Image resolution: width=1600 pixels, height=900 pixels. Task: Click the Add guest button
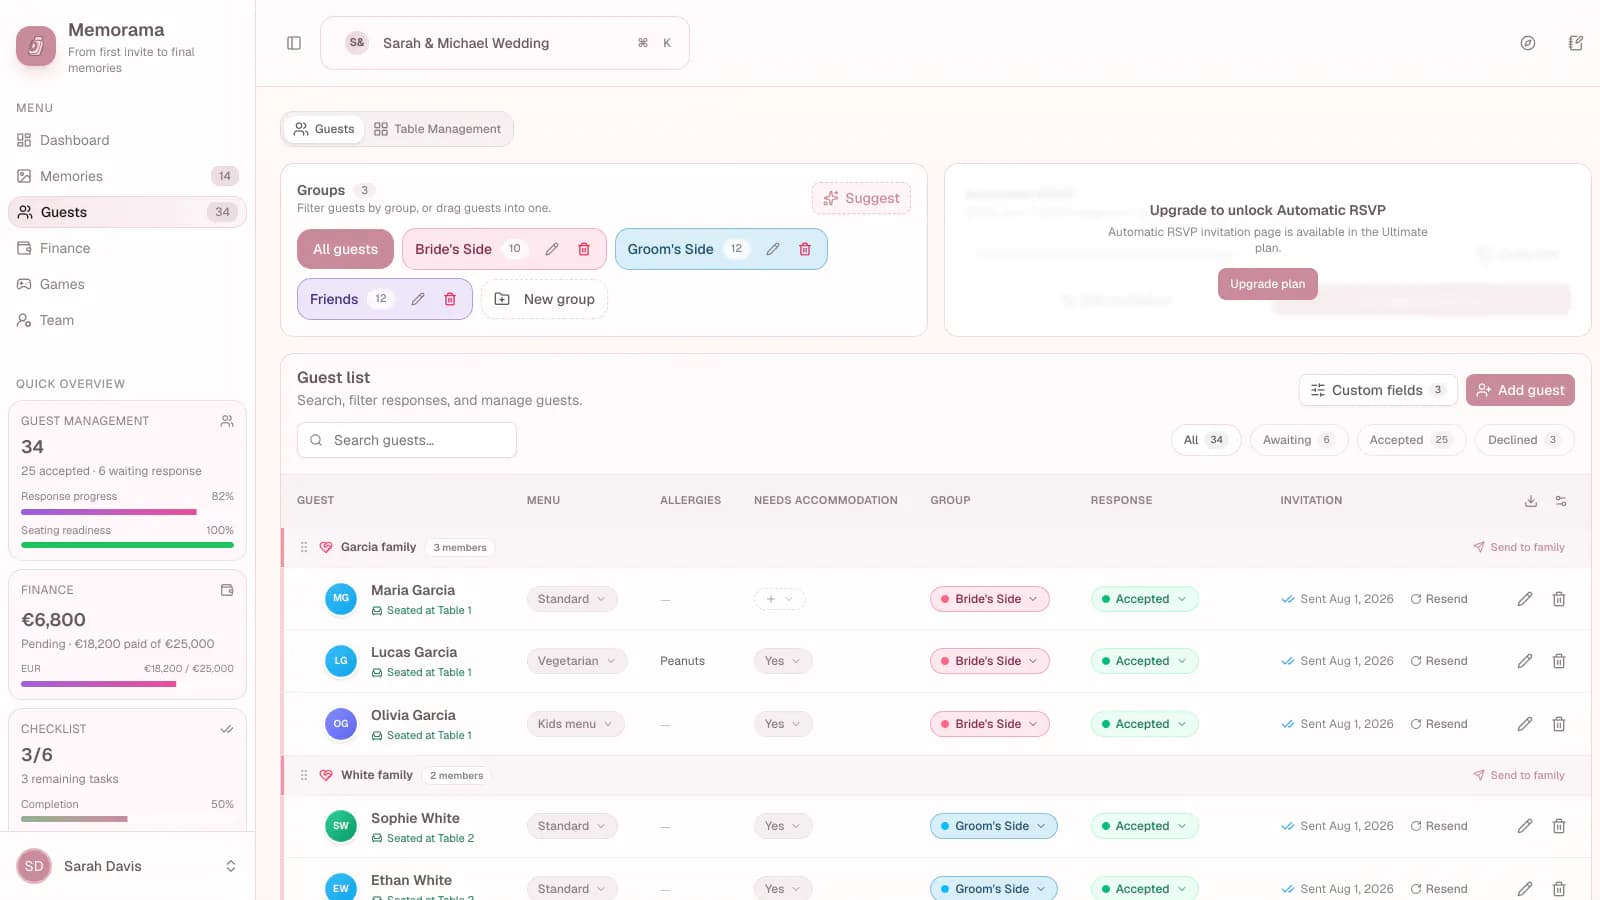[x=1520, y=390]
